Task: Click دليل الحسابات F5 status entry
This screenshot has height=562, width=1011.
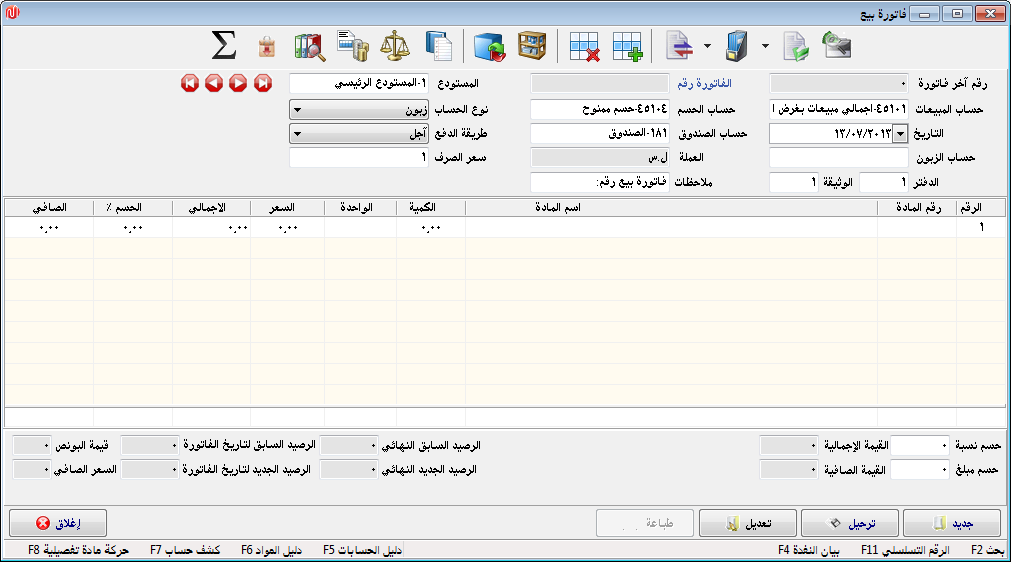Action: click(362, 550)
